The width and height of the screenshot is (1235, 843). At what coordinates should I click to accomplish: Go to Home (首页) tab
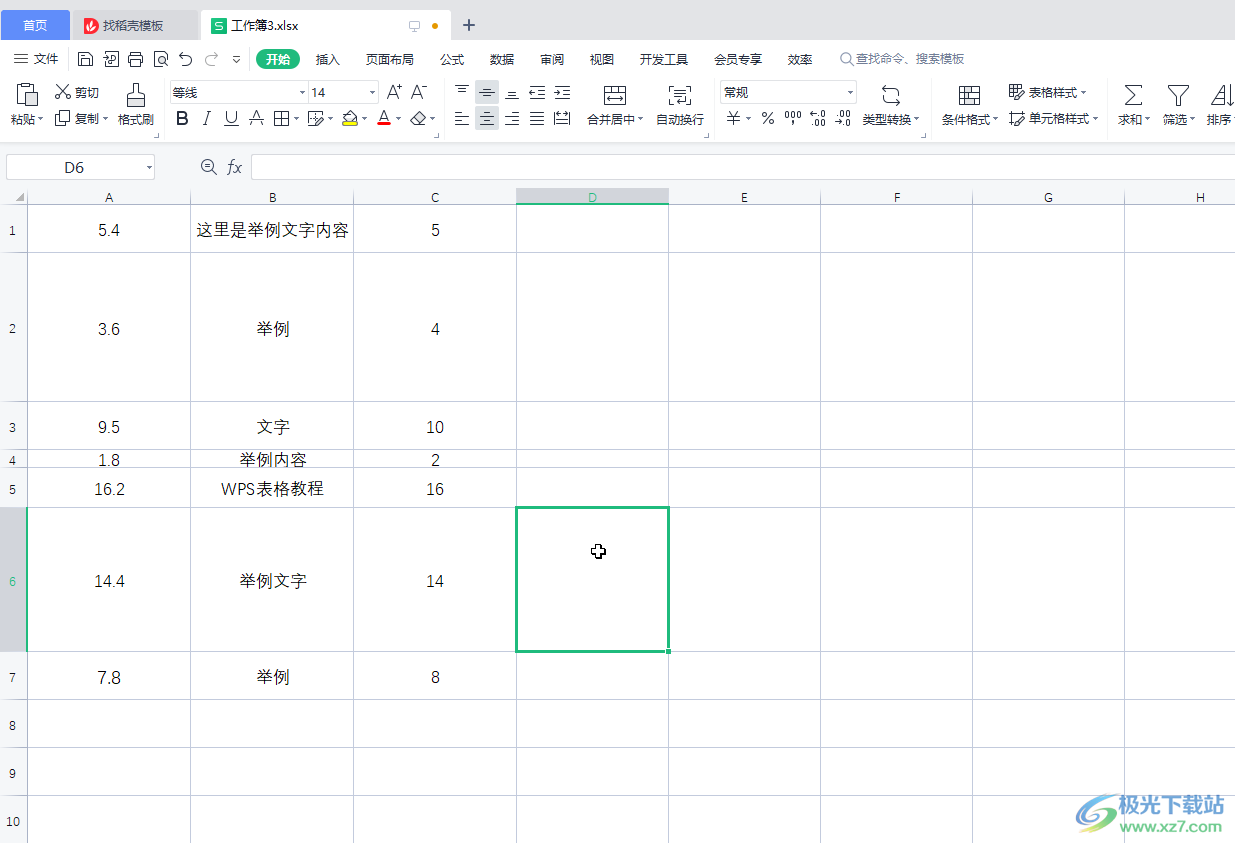tap(35, 25)
